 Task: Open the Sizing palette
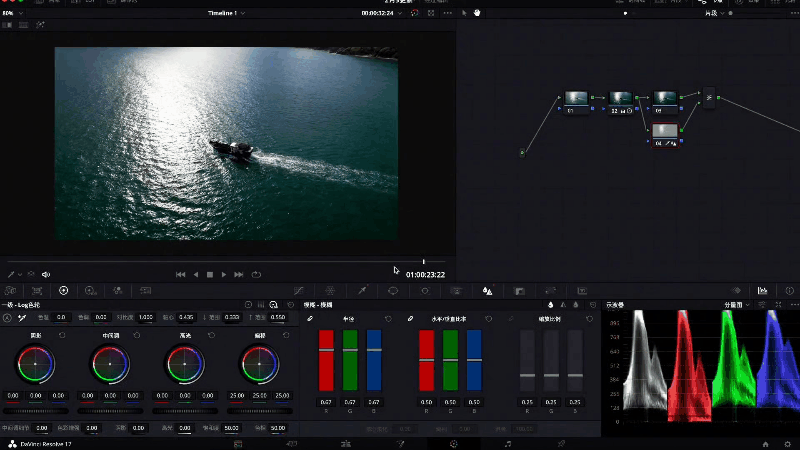(x=551, y=291)
